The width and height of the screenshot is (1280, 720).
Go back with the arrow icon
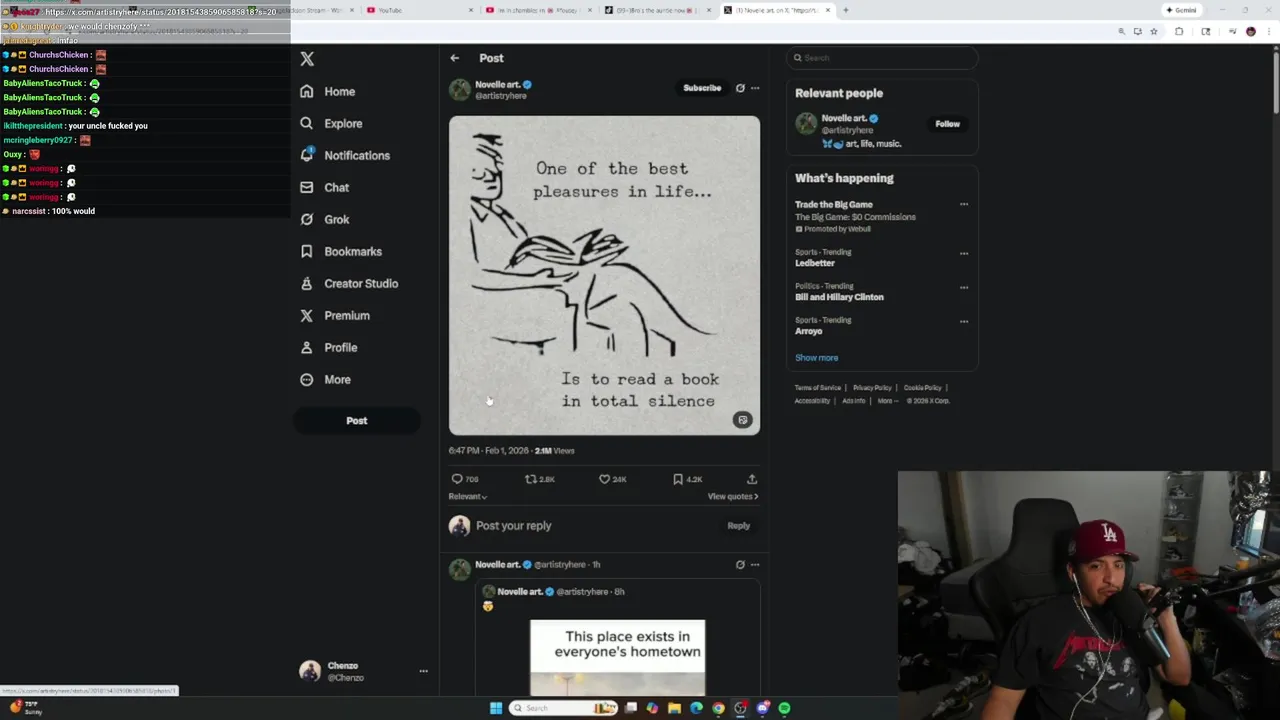pyautogui.click(x=455, y=58)
